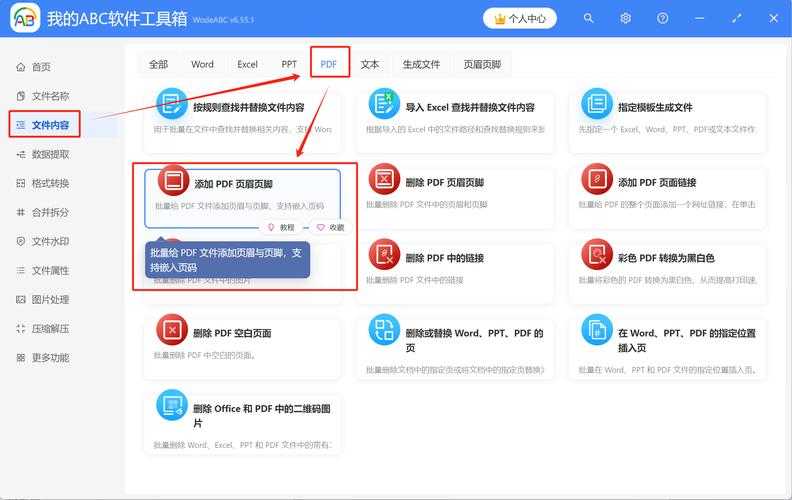
Task: Click the ABC toolbox app logo
Action: coord(25,18)
